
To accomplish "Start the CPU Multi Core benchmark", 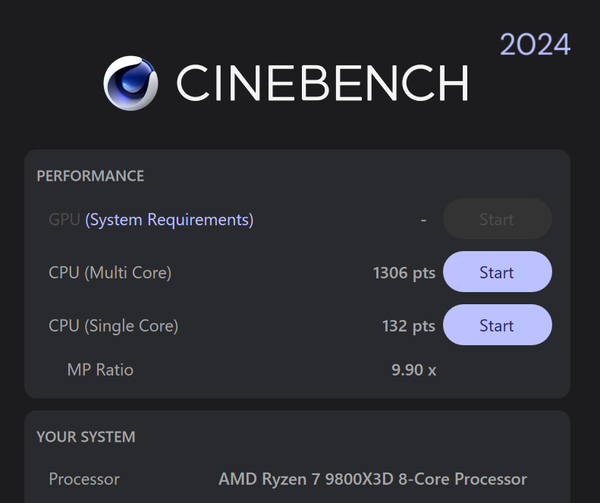I will pos(496,272).
